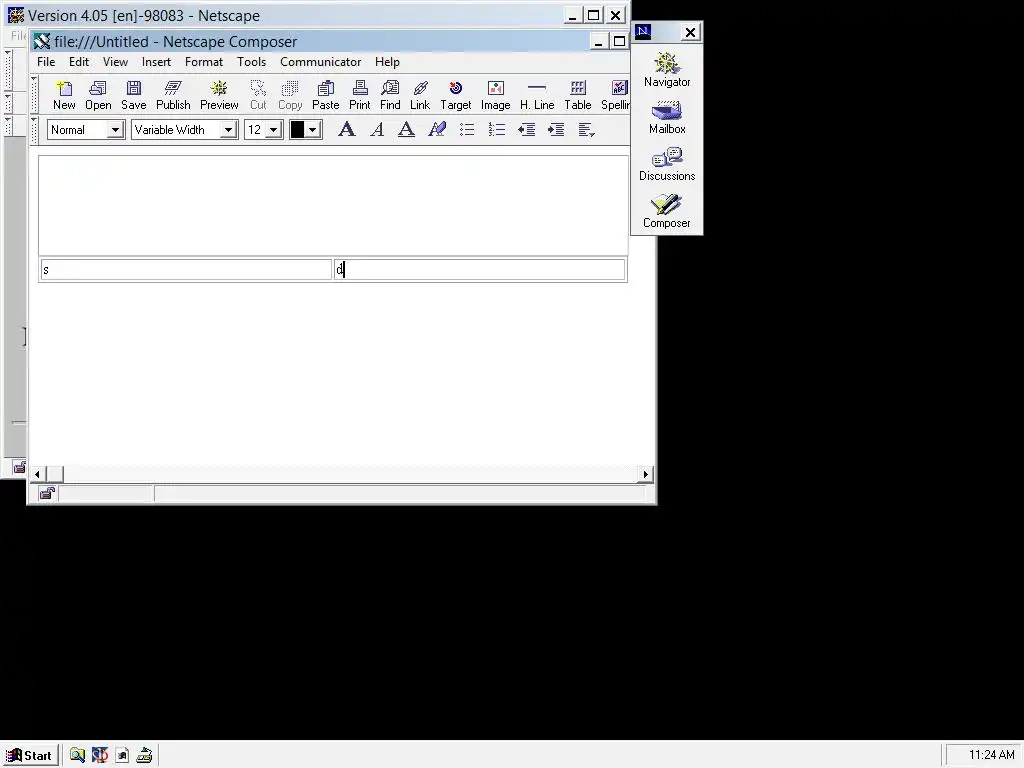Increase indent of the paragraph
Viewport: 1024px width, 768px height.
point(556,129)
